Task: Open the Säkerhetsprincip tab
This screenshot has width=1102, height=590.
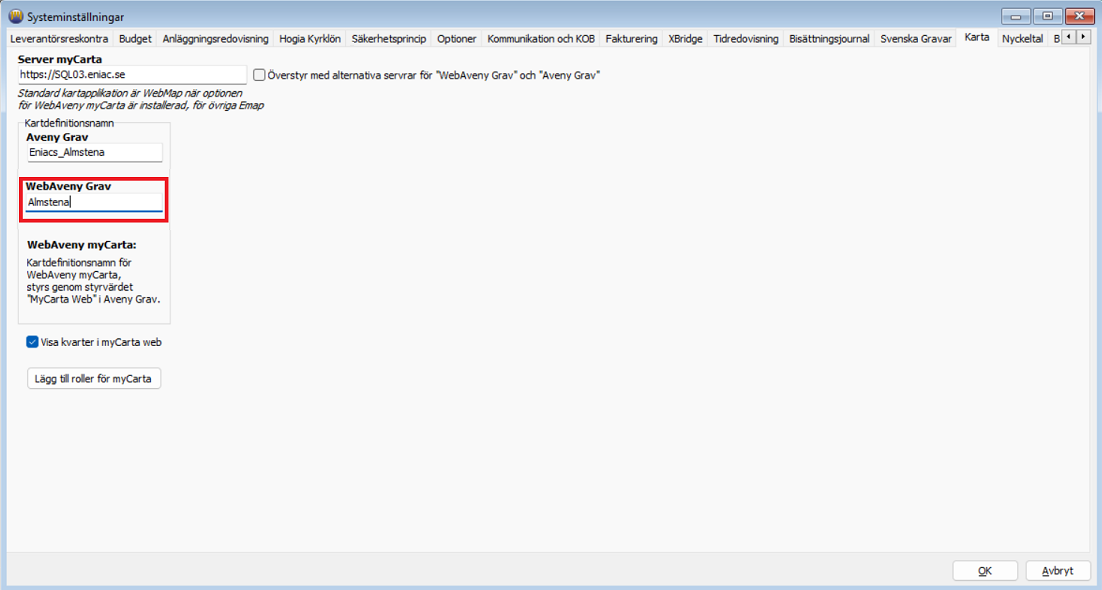Action: click(x=389, y=39)
